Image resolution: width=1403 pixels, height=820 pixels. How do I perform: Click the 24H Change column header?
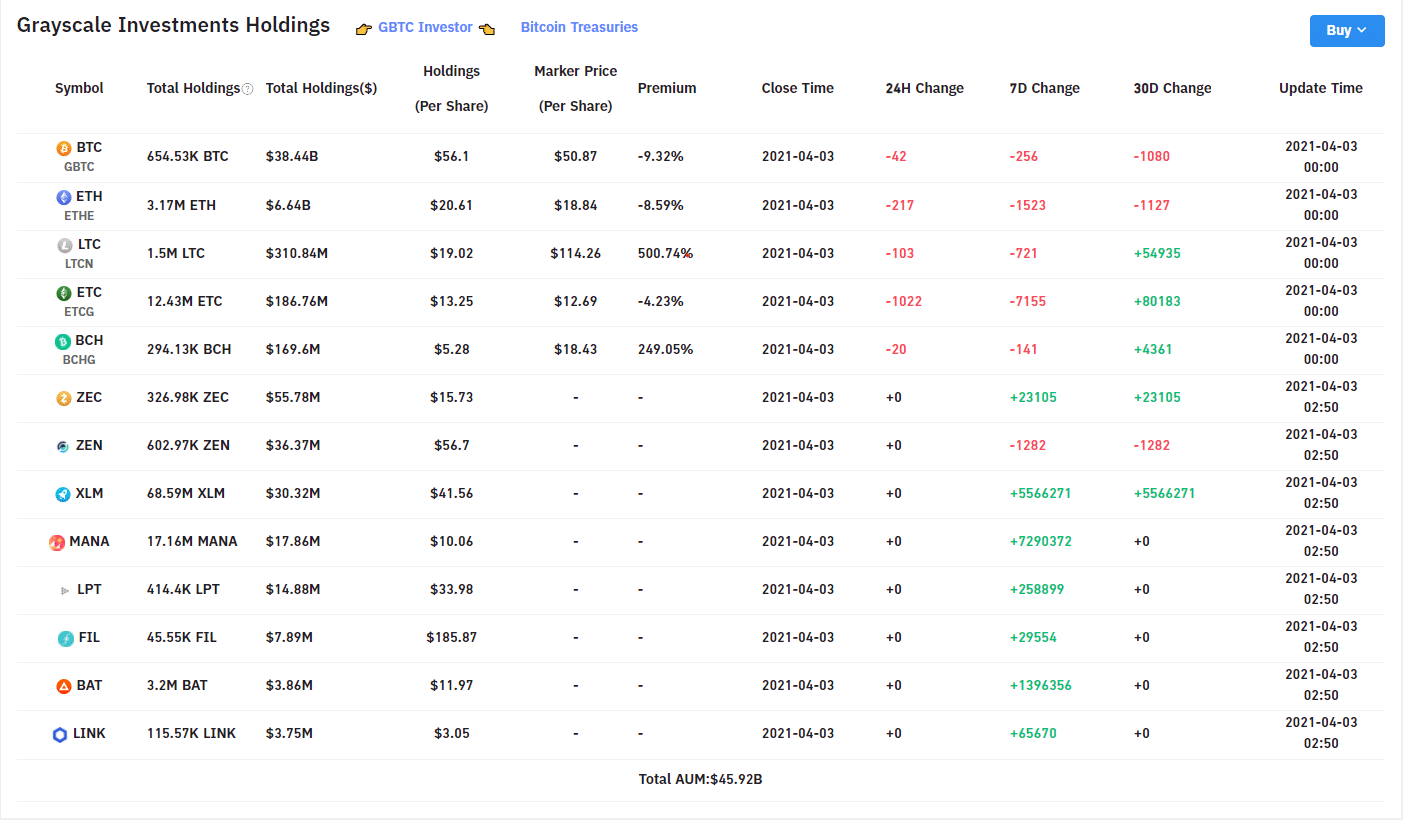click(x=924, y=88)
